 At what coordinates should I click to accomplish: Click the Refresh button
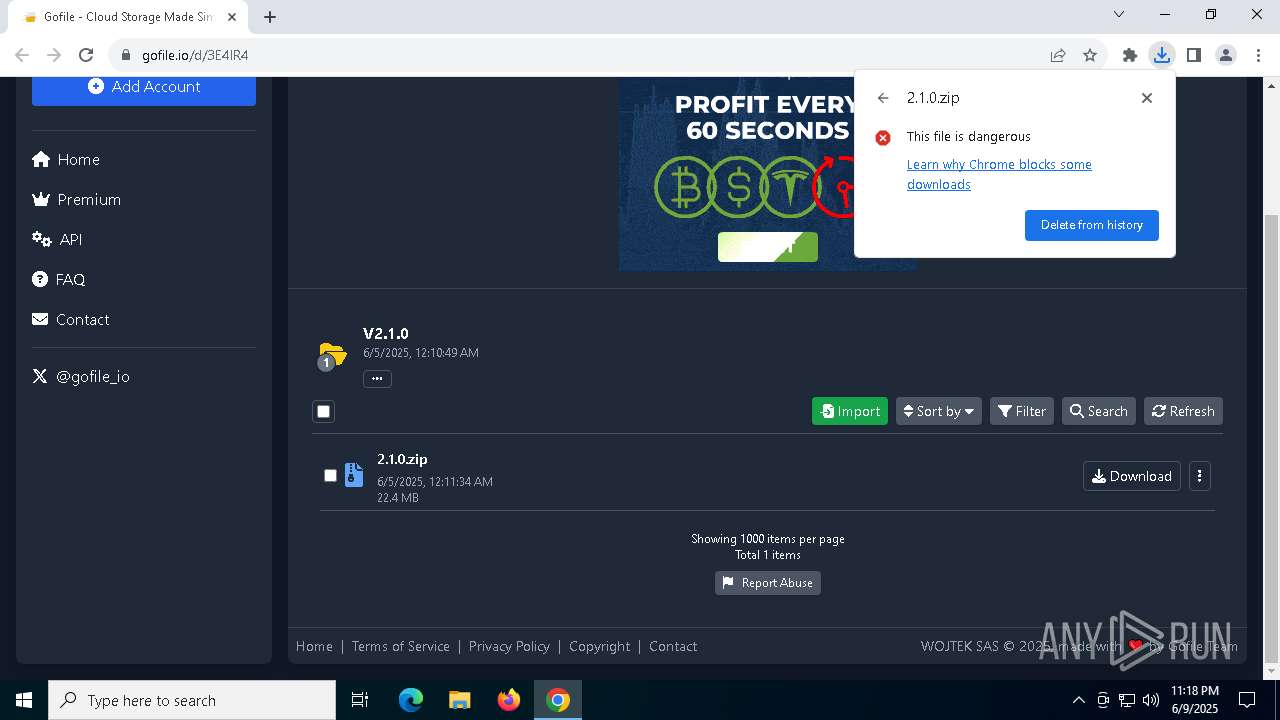[x=1183, y=411]
